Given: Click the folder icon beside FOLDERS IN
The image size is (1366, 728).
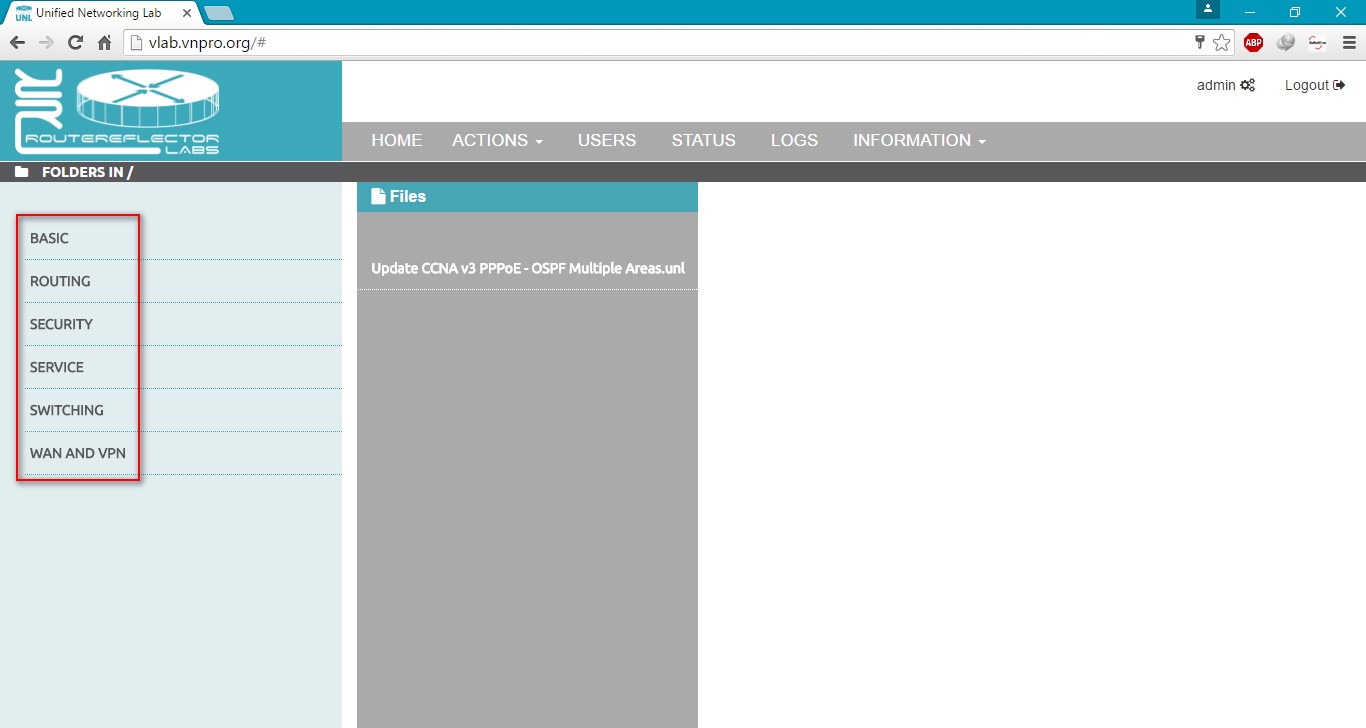Looking at the screenshot, I should tap(21, 172).
